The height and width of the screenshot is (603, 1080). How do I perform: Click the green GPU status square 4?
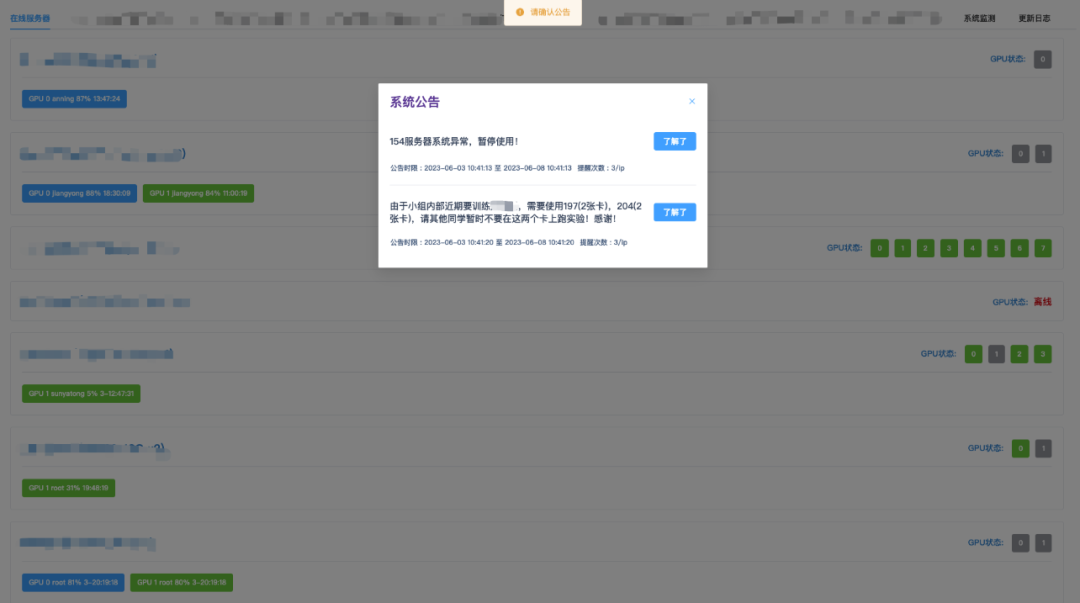pos(973,248)
